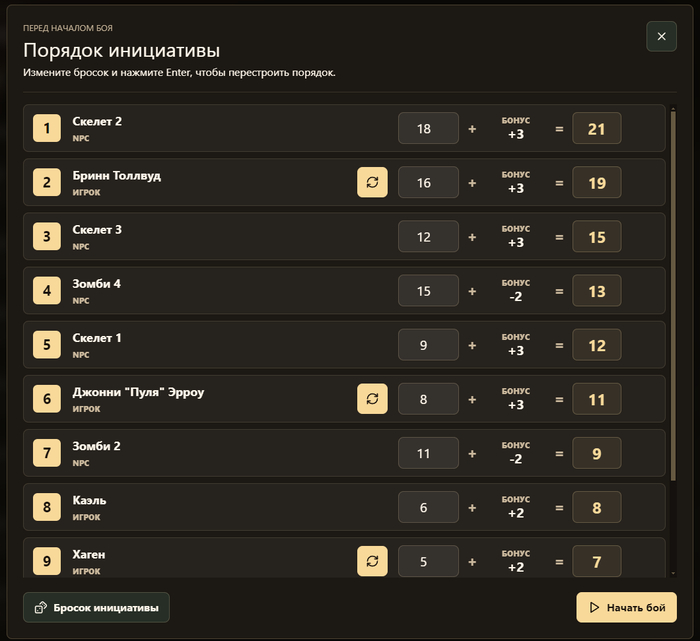
Task: Reroll initiative for Бринн Толлвуд
Action: (x=372, y=182)
